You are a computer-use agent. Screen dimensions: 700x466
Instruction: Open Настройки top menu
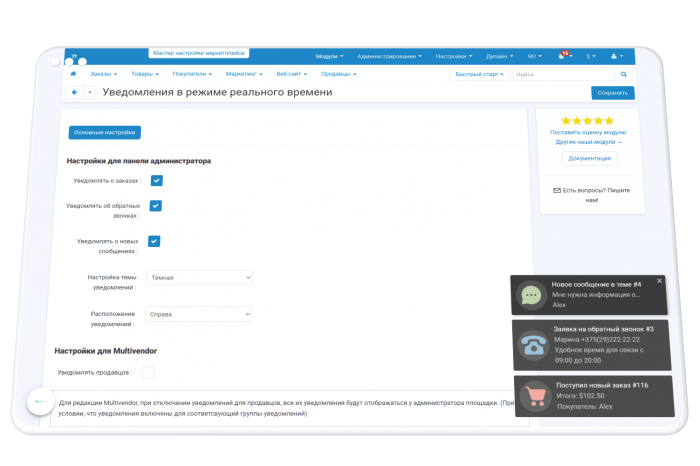[454, 56]
